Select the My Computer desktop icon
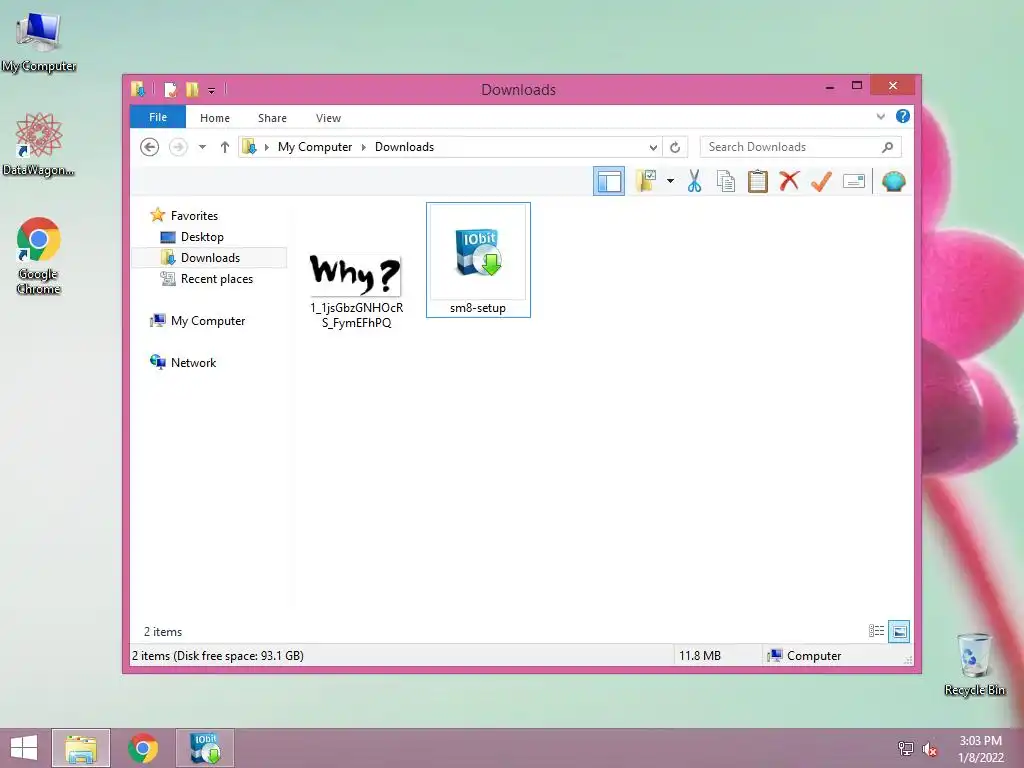Viewport: 1024px width, 768px height. [x=39, y=42]
